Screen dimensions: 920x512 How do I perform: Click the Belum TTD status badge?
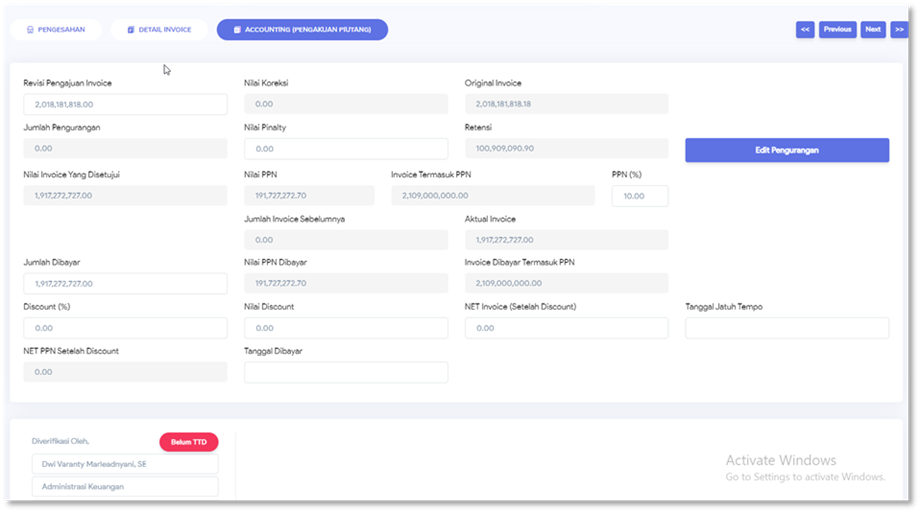[188, 442]
